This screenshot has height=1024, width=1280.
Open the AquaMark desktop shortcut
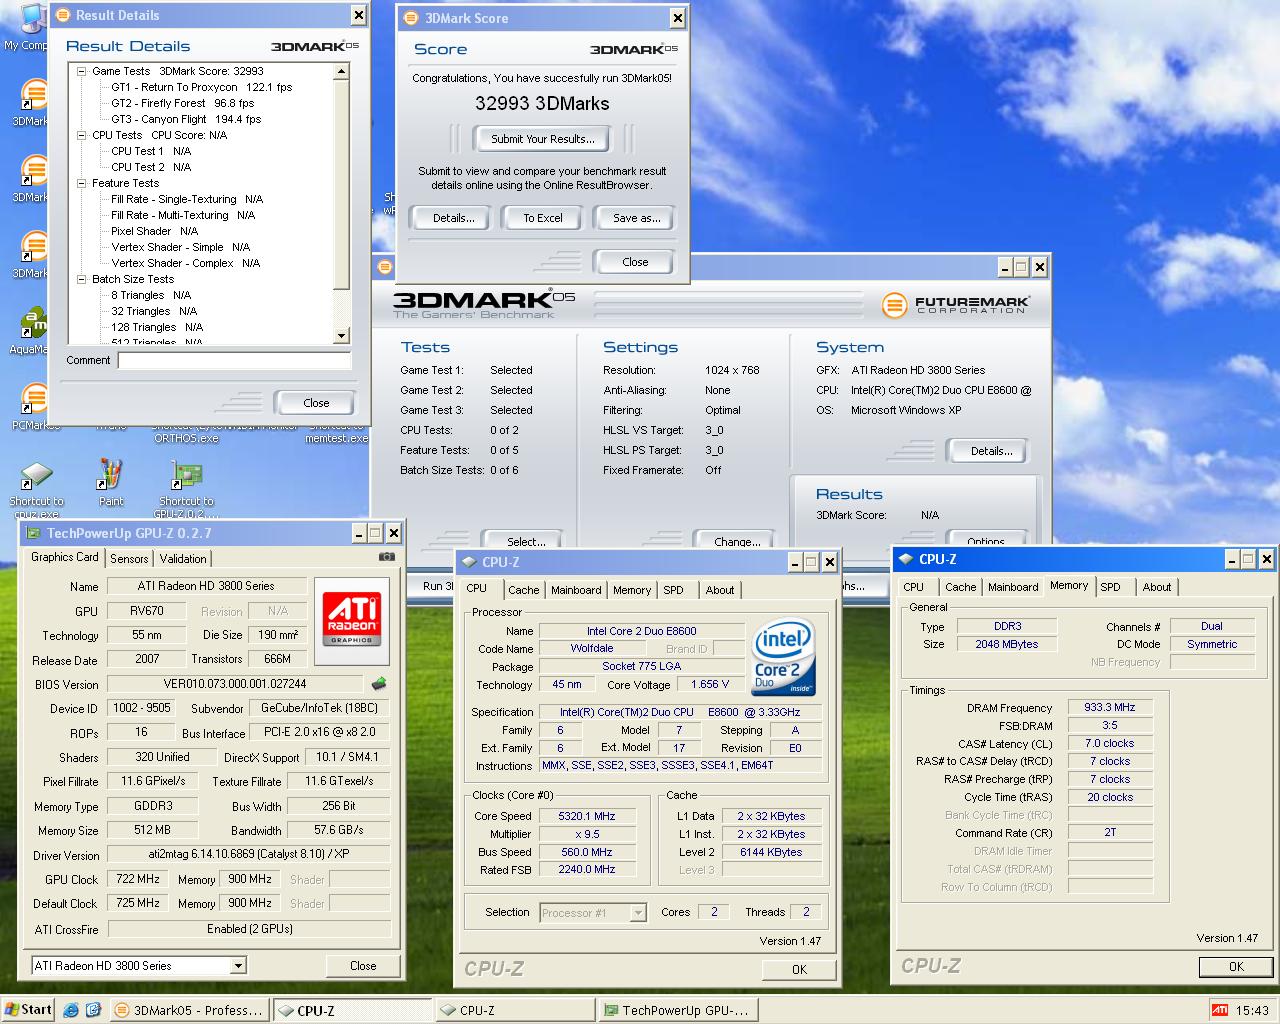point(32,330)
